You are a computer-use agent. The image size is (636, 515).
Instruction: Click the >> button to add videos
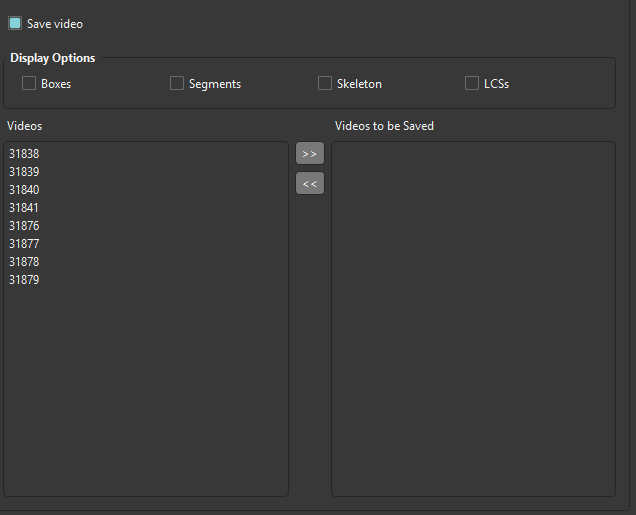[310, 153]
